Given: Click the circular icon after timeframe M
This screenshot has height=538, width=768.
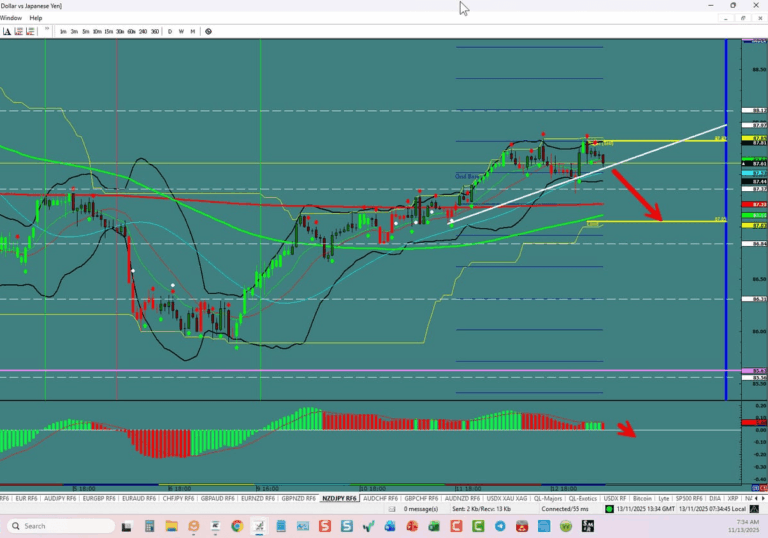Looking at the screenshot, I should click(x=209, y=31).
